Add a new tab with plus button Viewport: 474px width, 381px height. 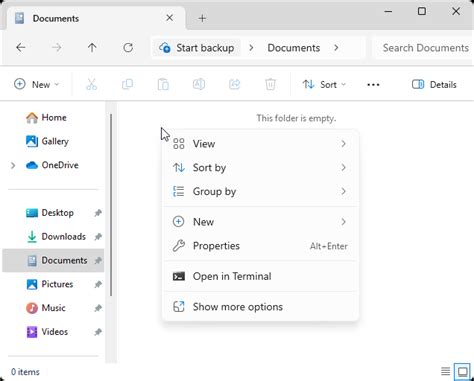tap(202, 18)
